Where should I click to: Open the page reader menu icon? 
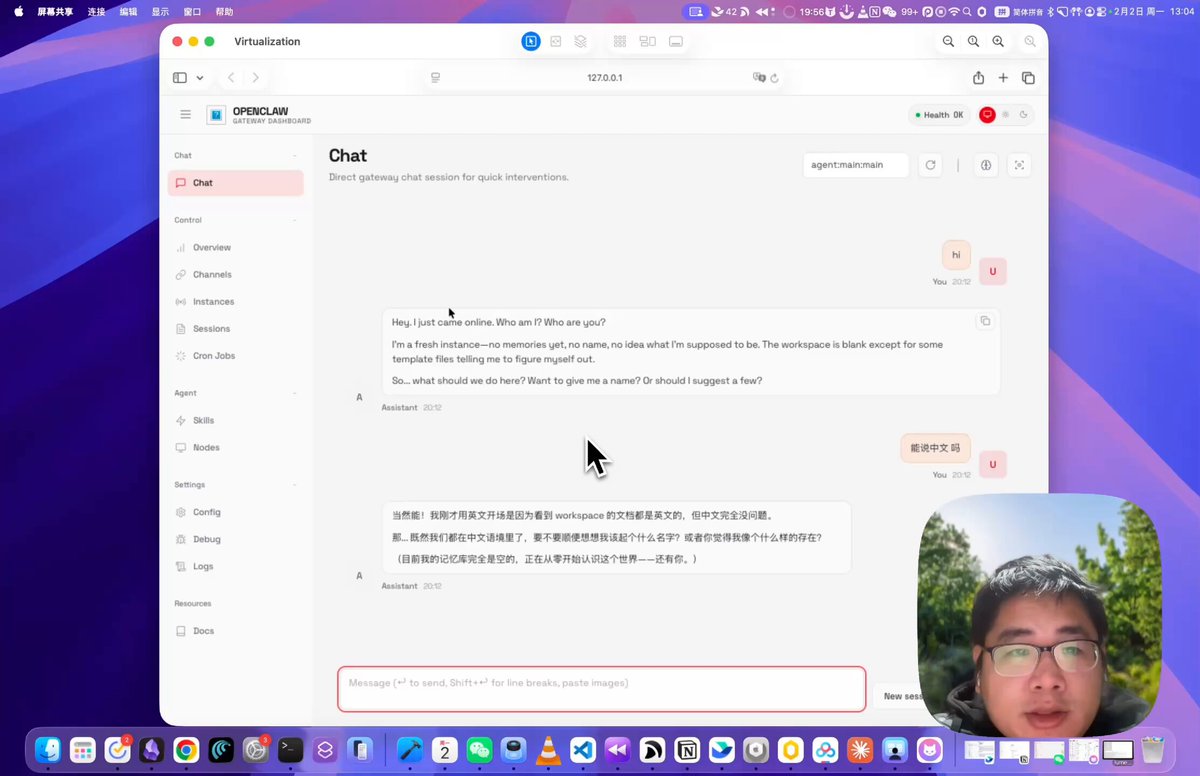point(436,78)
